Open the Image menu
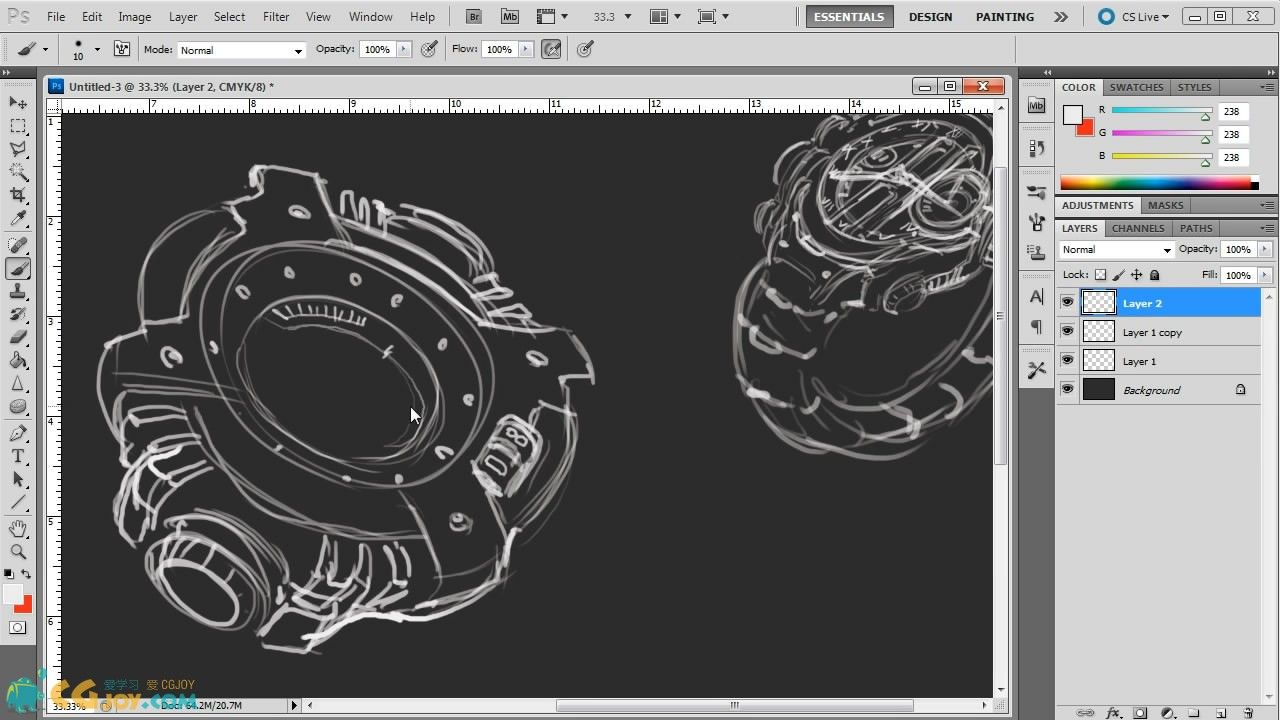The height and width of the screenshot is (720, 1280). pyautogui.click(x=135, y=17)
